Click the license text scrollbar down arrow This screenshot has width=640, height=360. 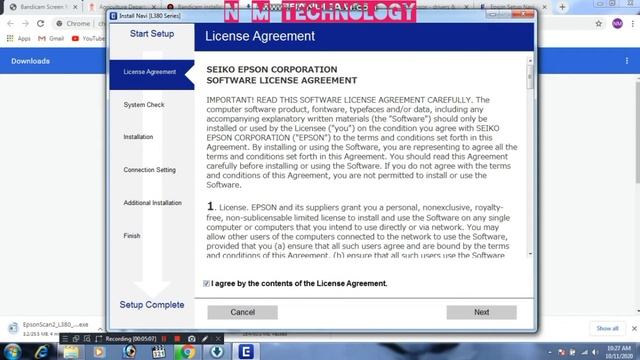[530, 254]
